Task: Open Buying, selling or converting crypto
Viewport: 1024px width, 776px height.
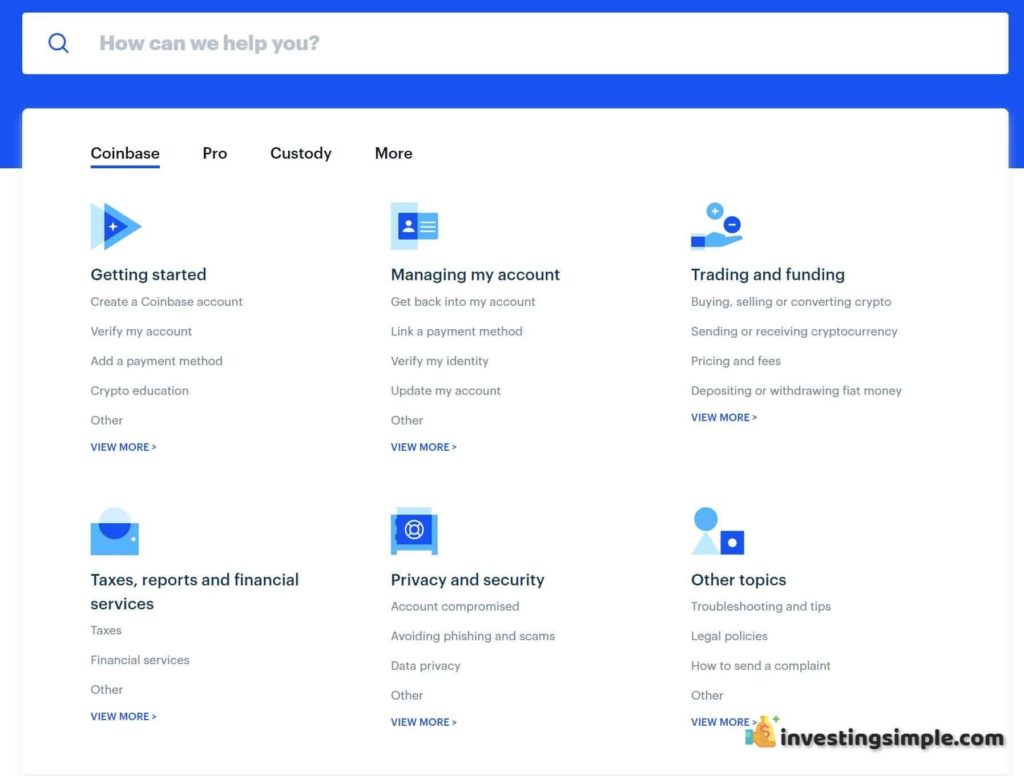Action: (791, 302)
